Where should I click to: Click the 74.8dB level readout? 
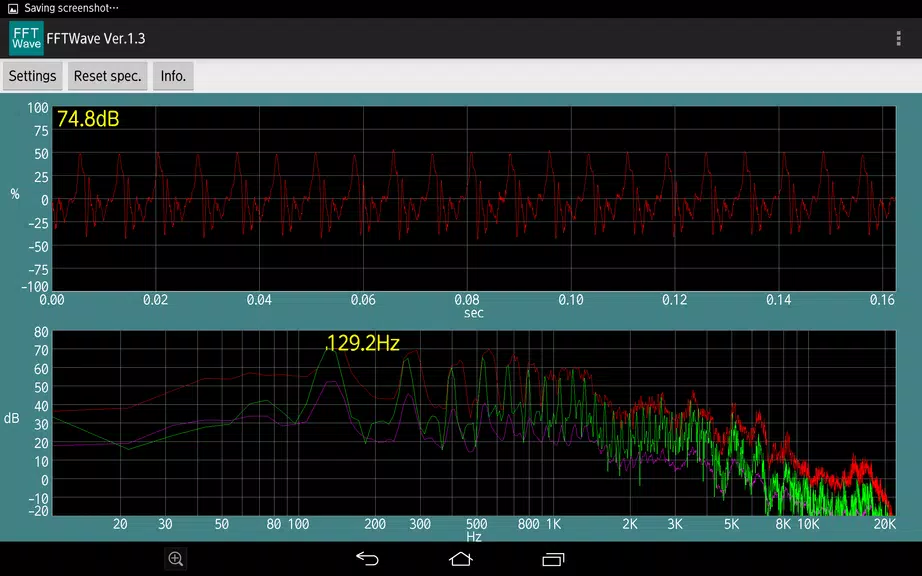[86, 117]
